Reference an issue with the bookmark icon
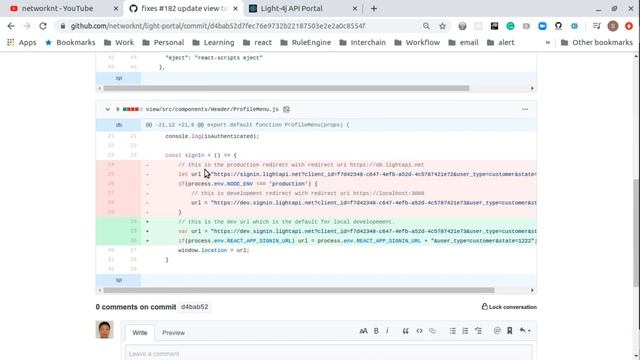640x360 pixels. [510, 331]
